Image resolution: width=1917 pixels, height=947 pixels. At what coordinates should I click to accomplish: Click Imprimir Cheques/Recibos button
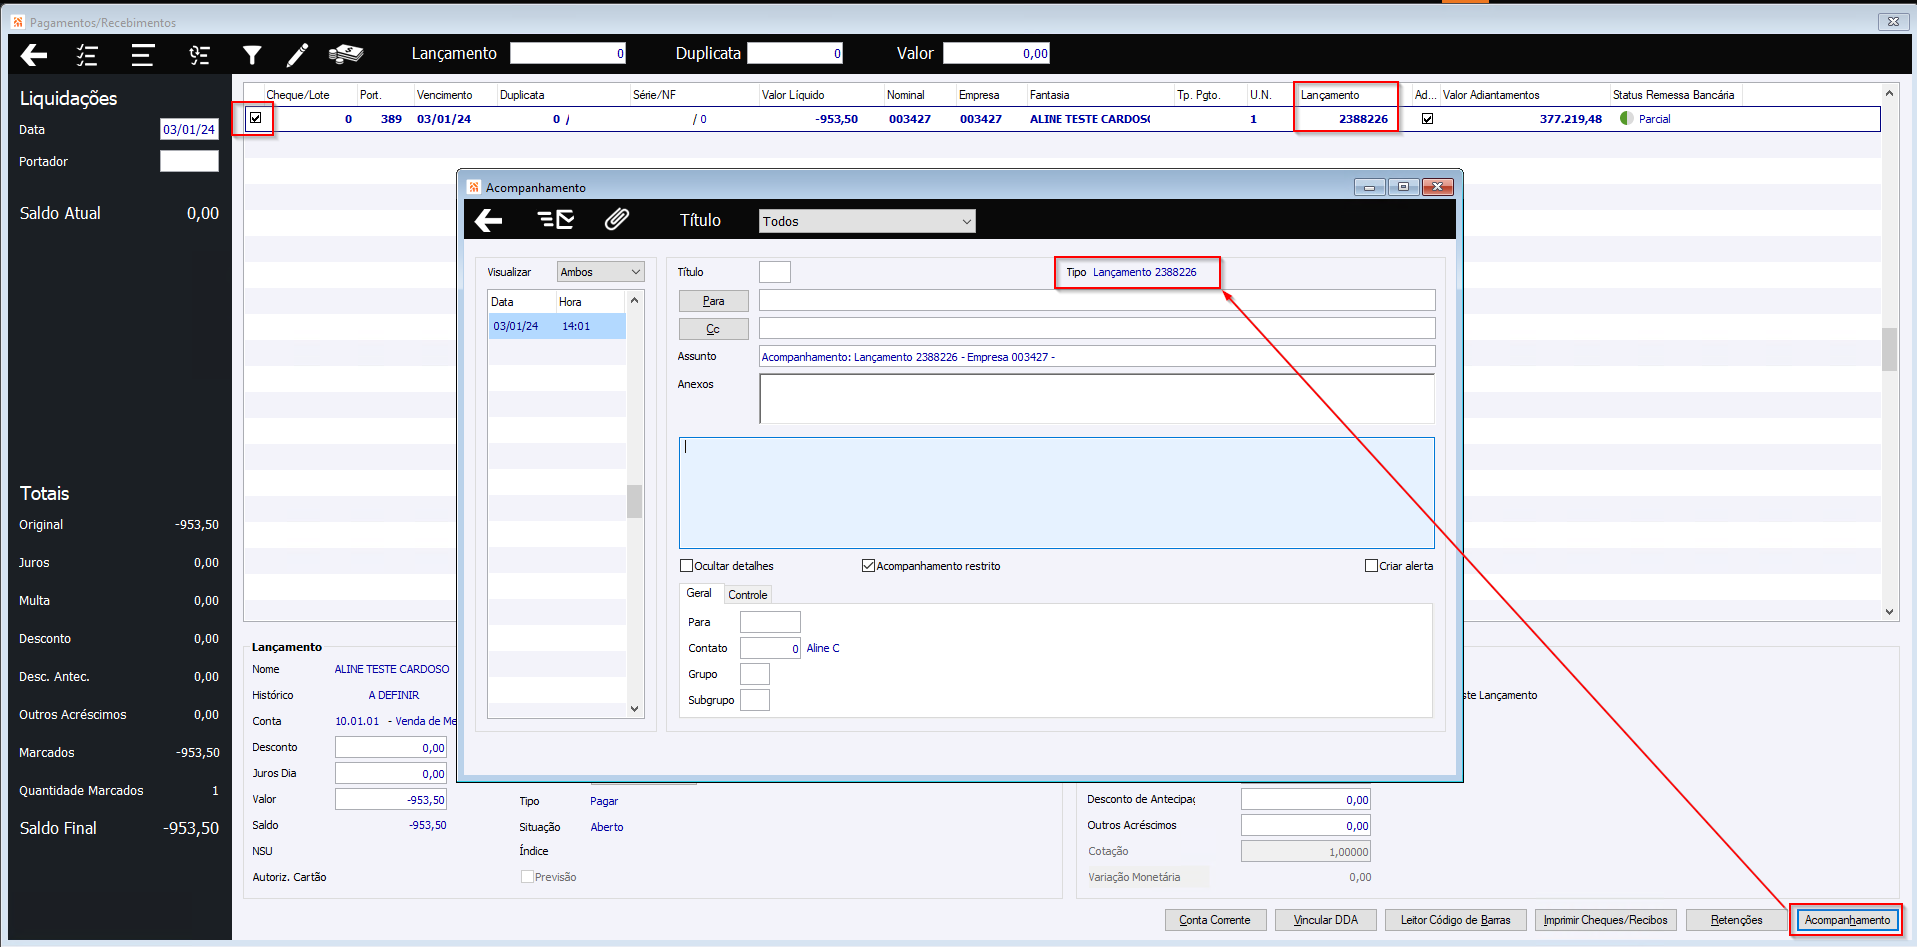pyautogui.click(x=1605, y=920)
